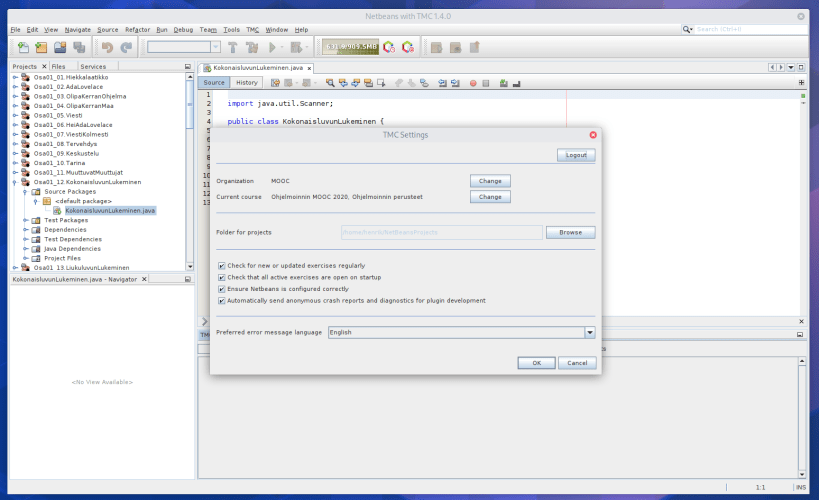
Task: Expand the Project Files node
Action: [x=26, y=258]
